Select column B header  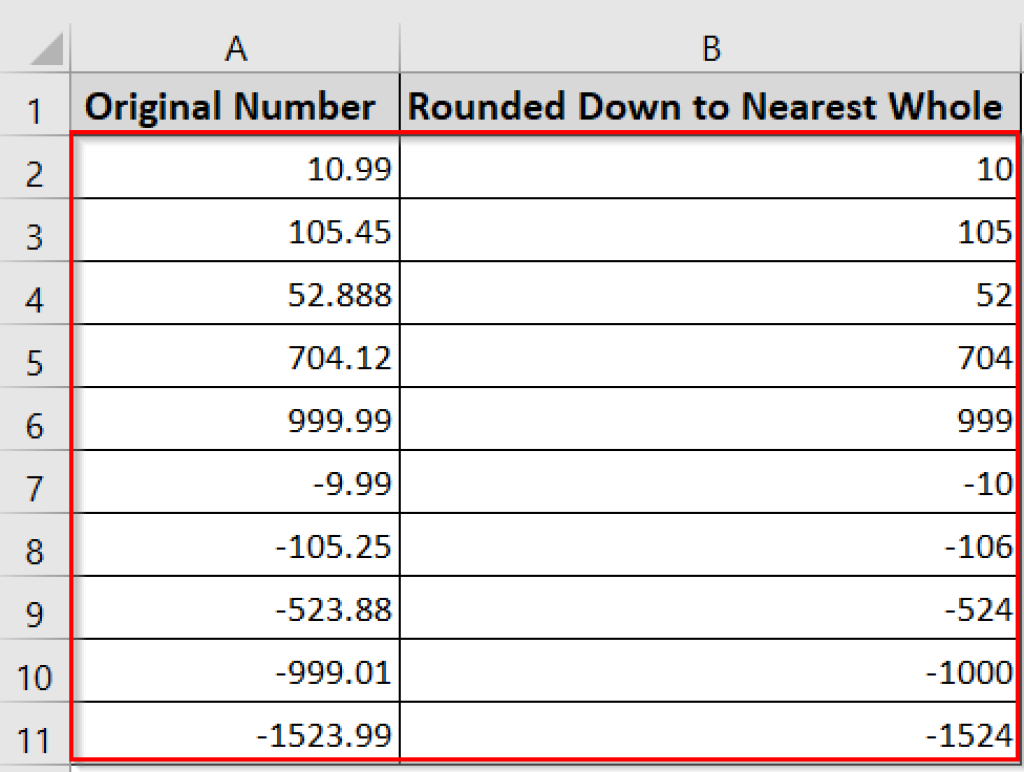[711, 46]
